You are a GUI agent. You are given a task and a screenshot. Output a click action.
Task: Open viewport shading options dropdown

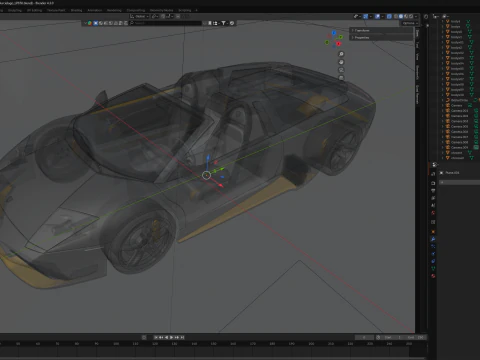pyautogui.click(x=416, y=16)
